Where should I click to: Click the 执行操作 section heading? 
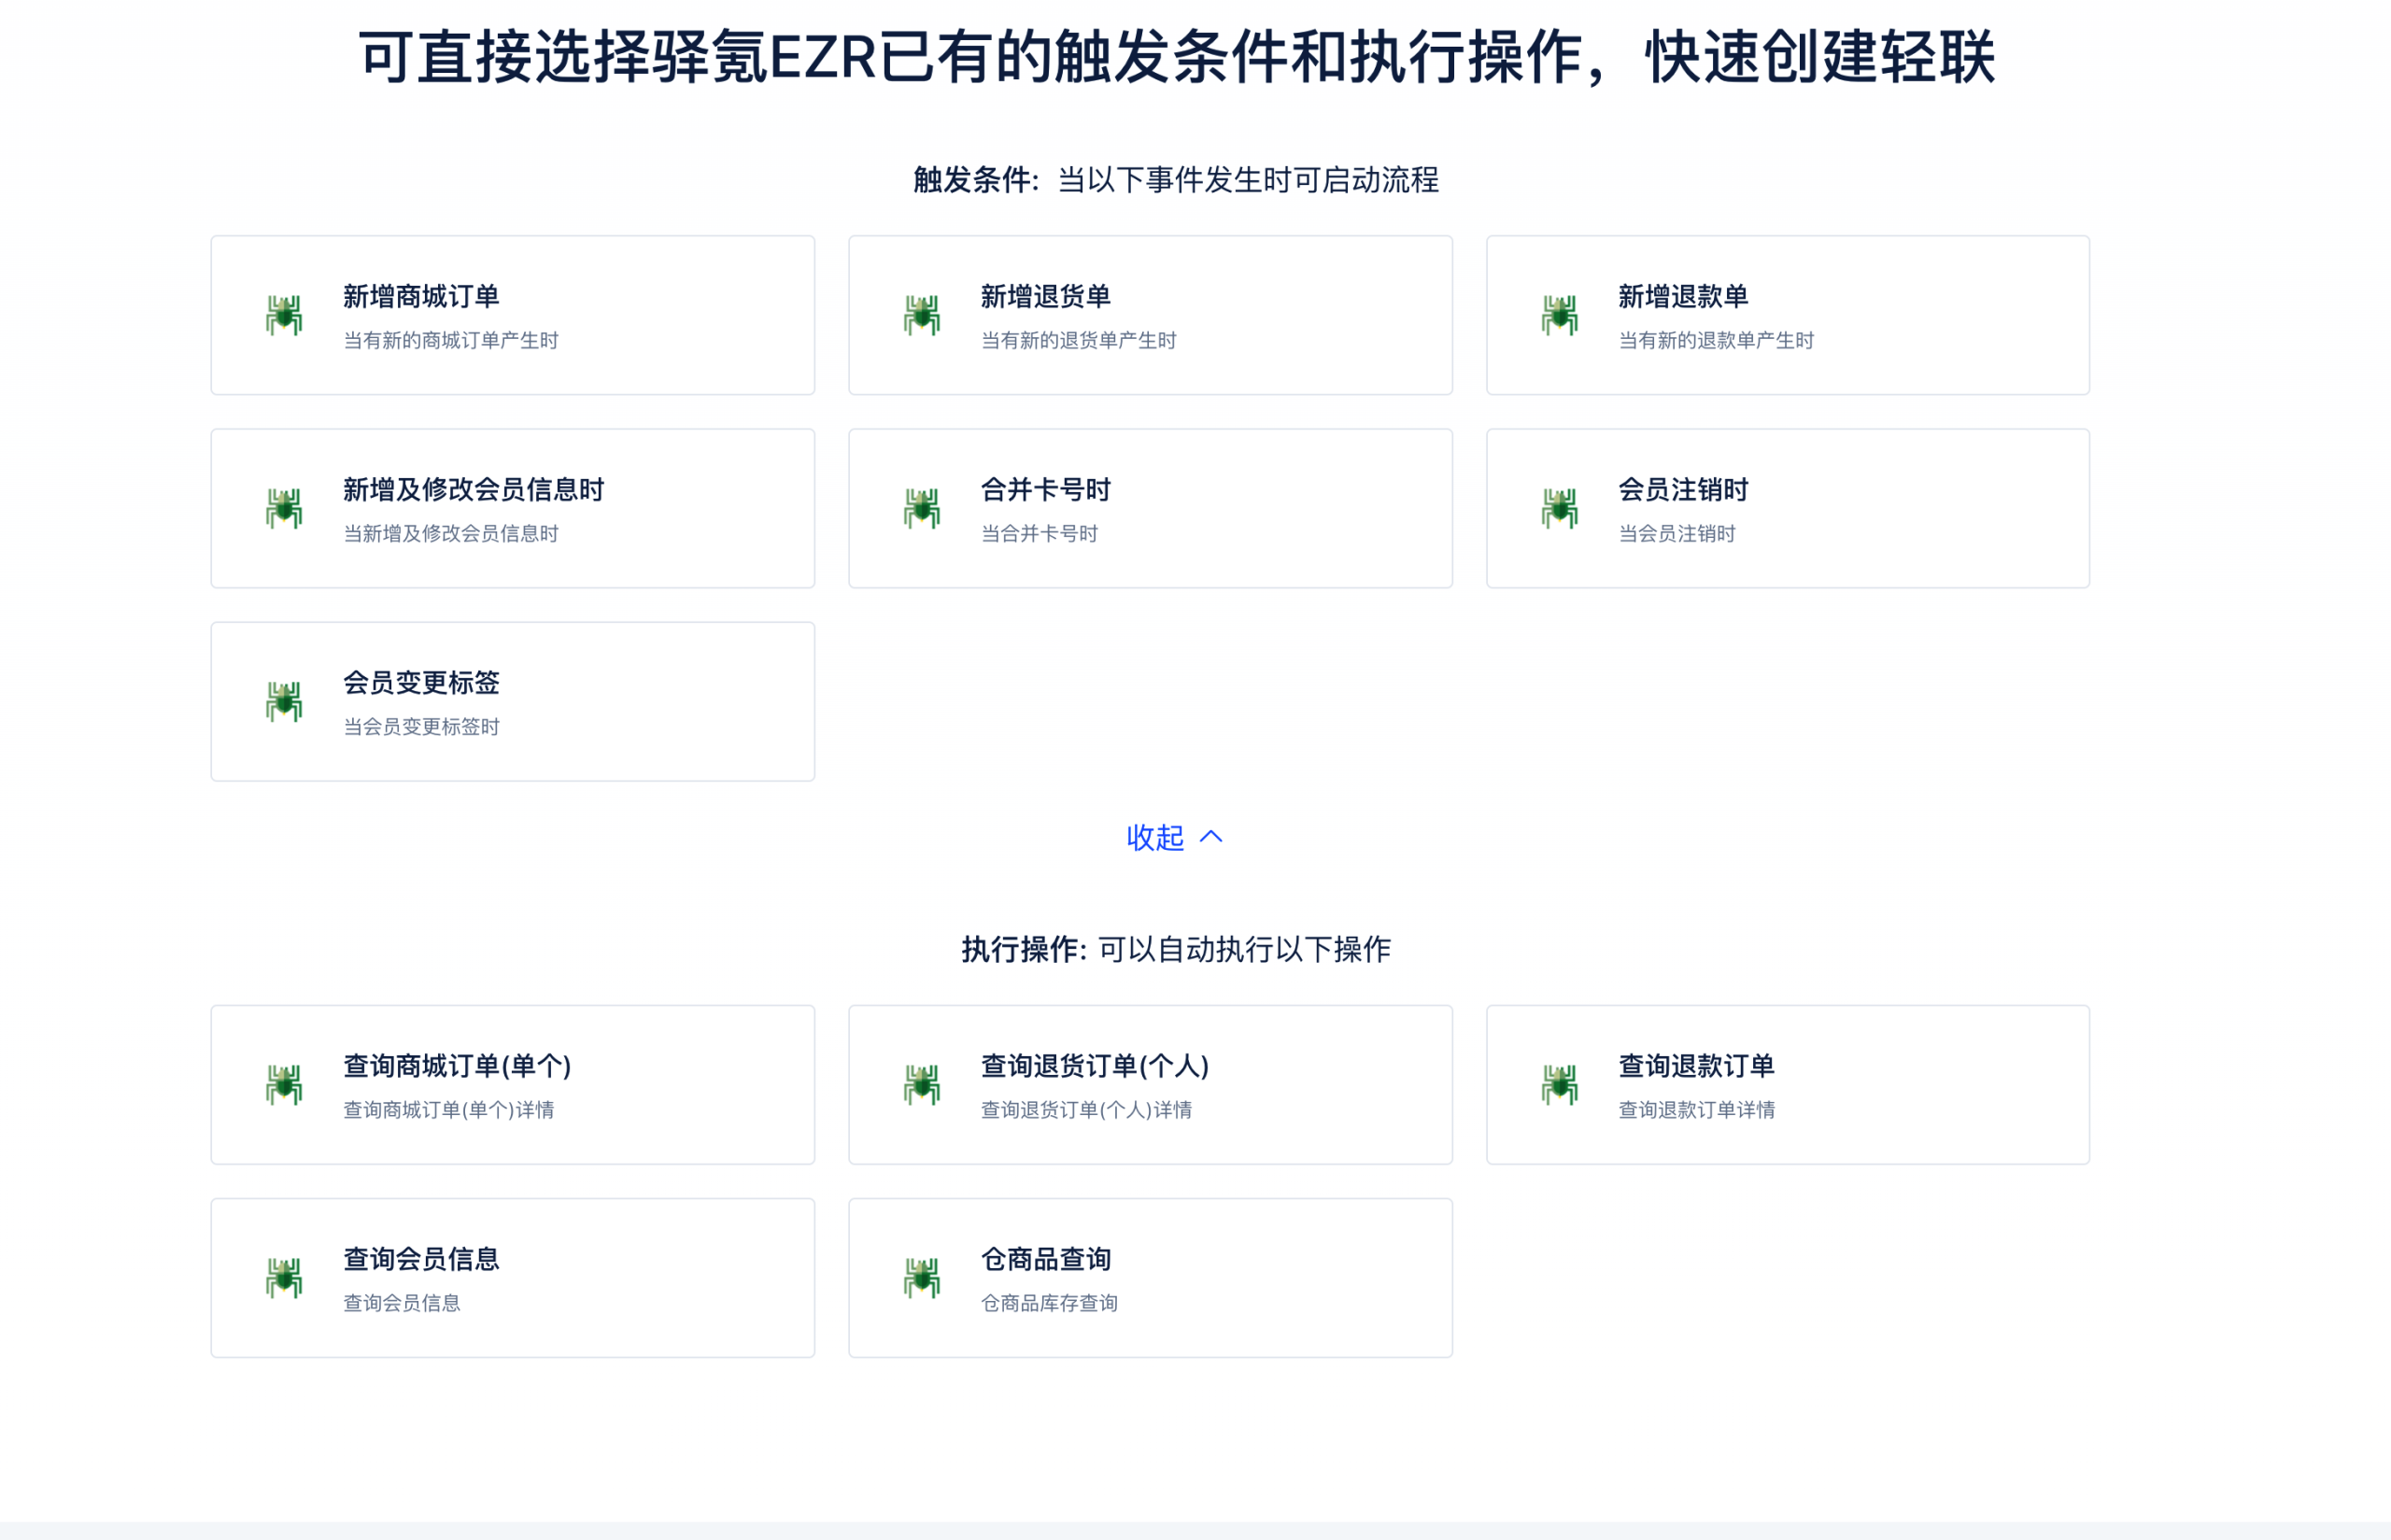[x=1020, y=949]
